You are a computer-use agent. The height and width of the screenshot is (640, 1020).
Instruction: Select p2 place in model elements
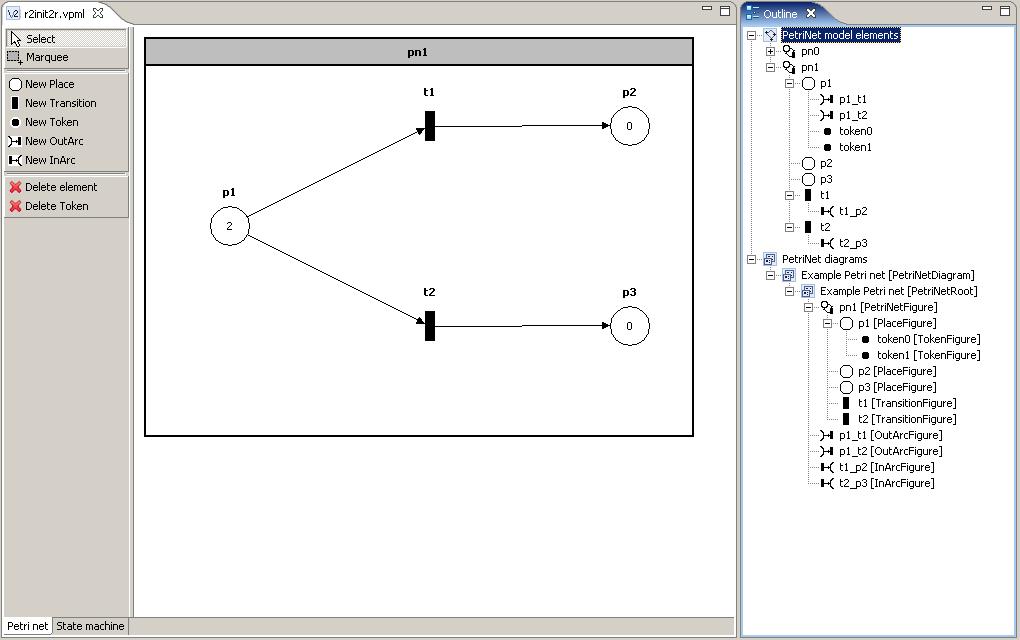(825, 163)
